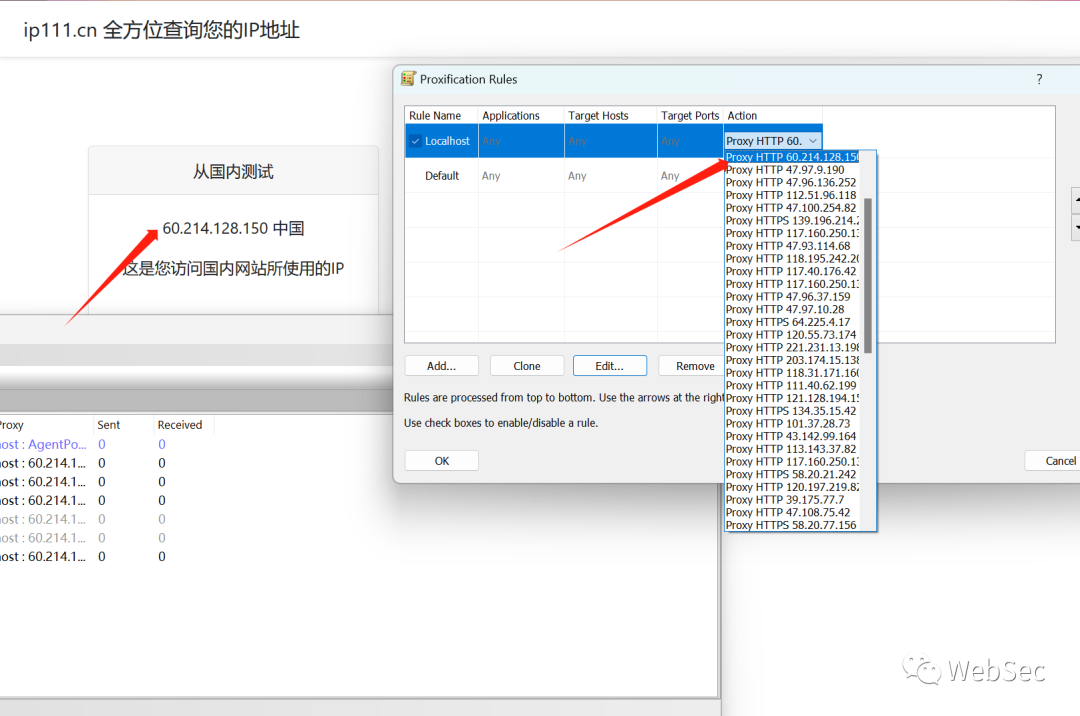
Task: Choose Proxy HTTP 120.197.219 option
Action: click(792, 487)
